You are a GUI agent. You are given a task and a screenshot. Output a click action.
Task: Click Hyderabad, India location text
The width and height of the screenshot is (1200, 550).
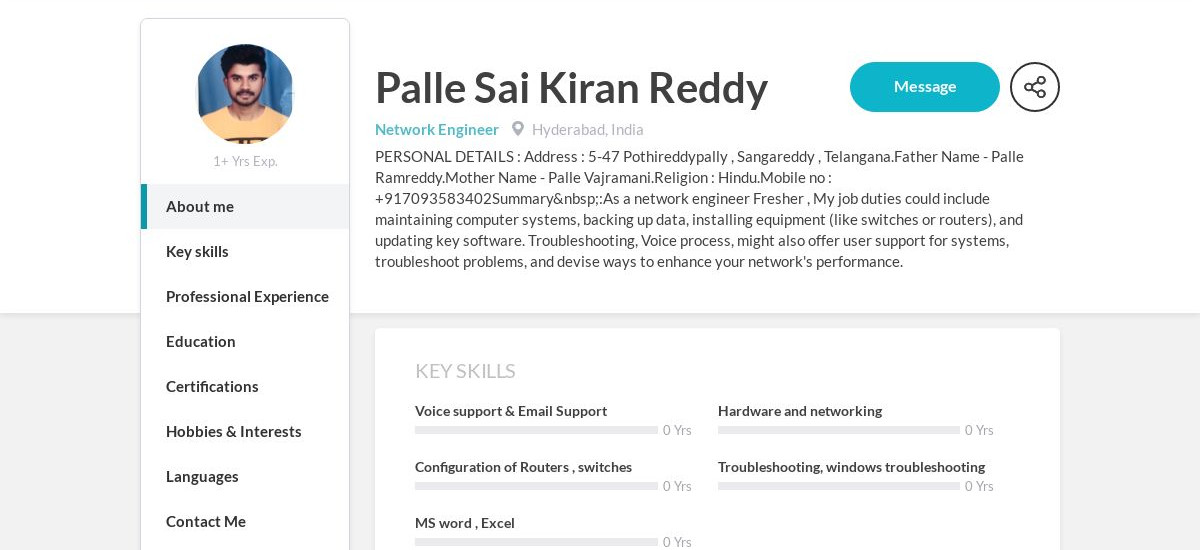click(588, 129)
